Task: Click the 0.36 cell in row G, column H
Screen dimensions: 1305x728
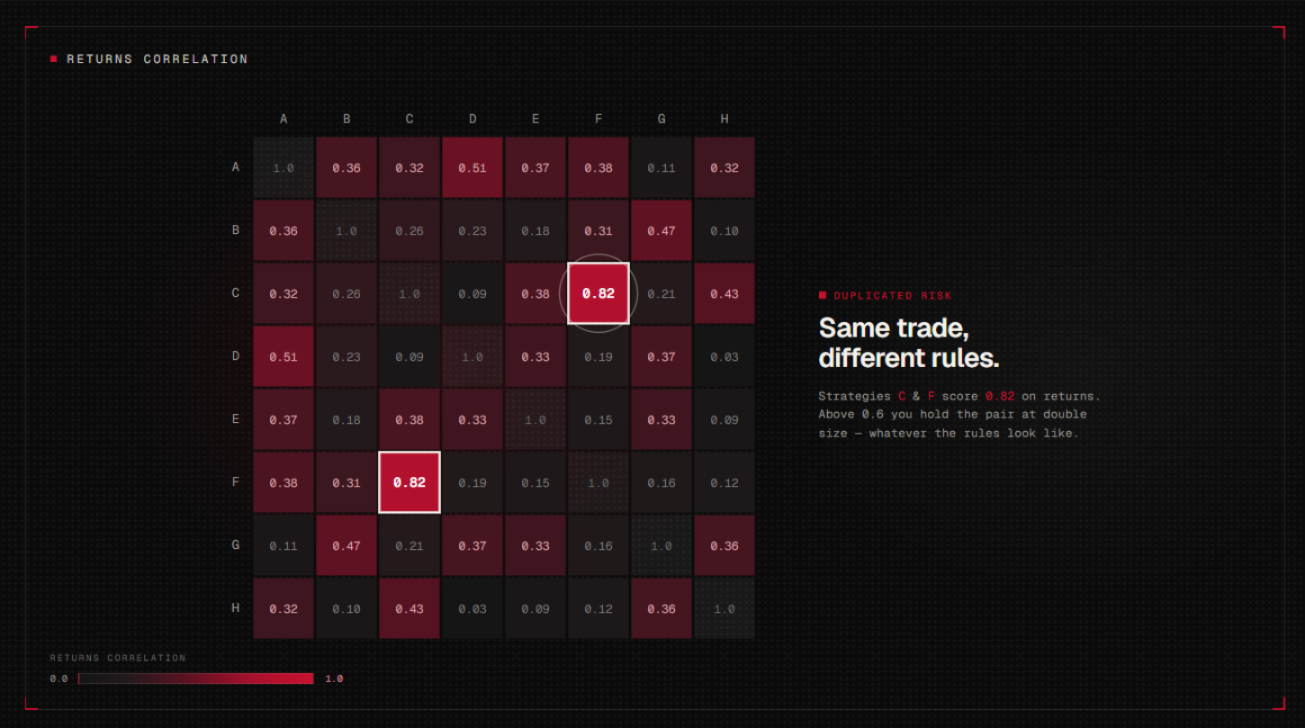Action: click(x=724, y=545)
